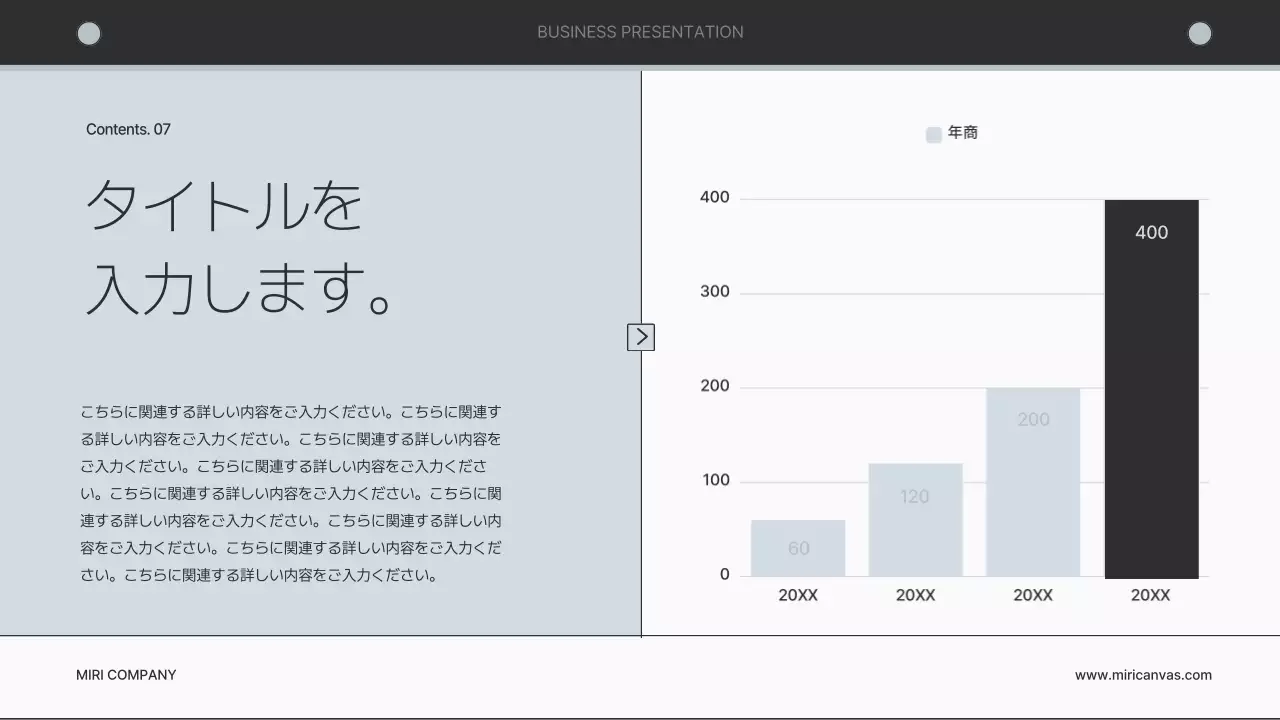
Task: Click the 20XX label under the dark bar
Action: [1150, 595]
